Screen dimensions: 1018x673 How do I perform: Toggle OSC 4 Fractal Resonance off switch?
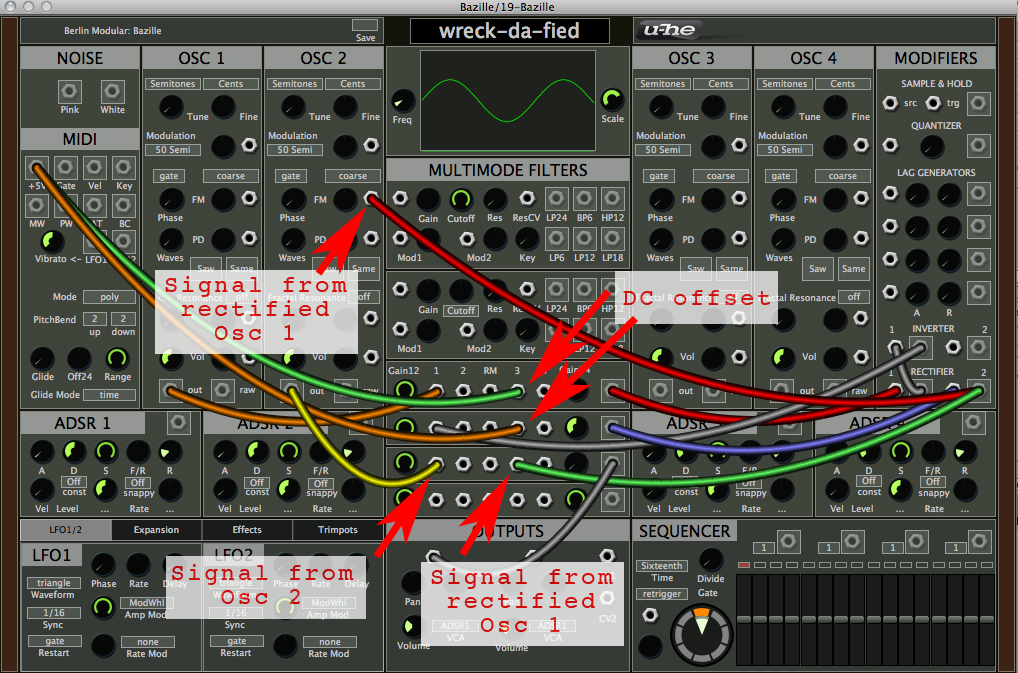point(854,297)
